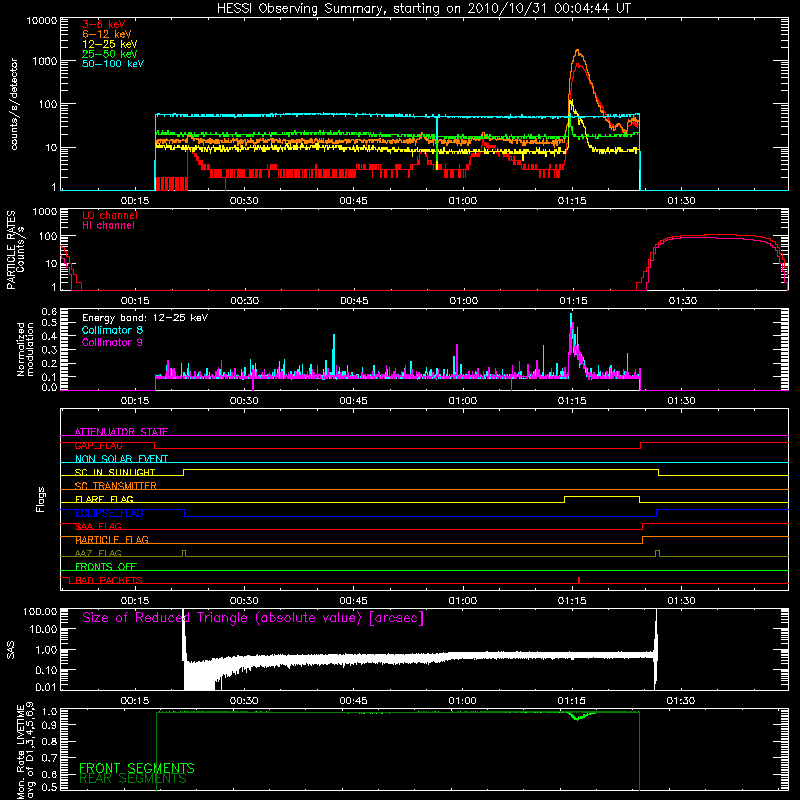
Task: Select the ECLIPSE_FLAG label
Action: point(109,513)
